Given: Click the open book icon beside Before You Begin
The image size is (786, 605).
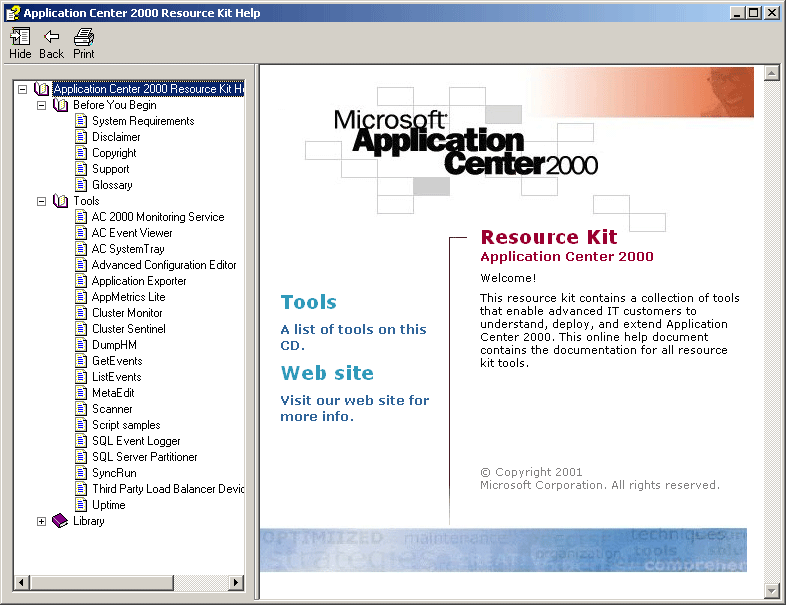Looking at the screenshot, I should tap(60, 105).
